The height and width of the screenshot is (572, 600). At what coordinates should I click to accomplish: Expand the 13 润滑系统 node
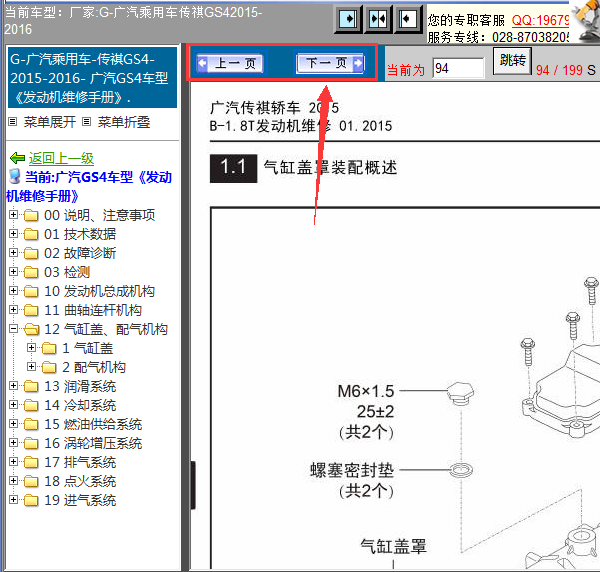13,386
